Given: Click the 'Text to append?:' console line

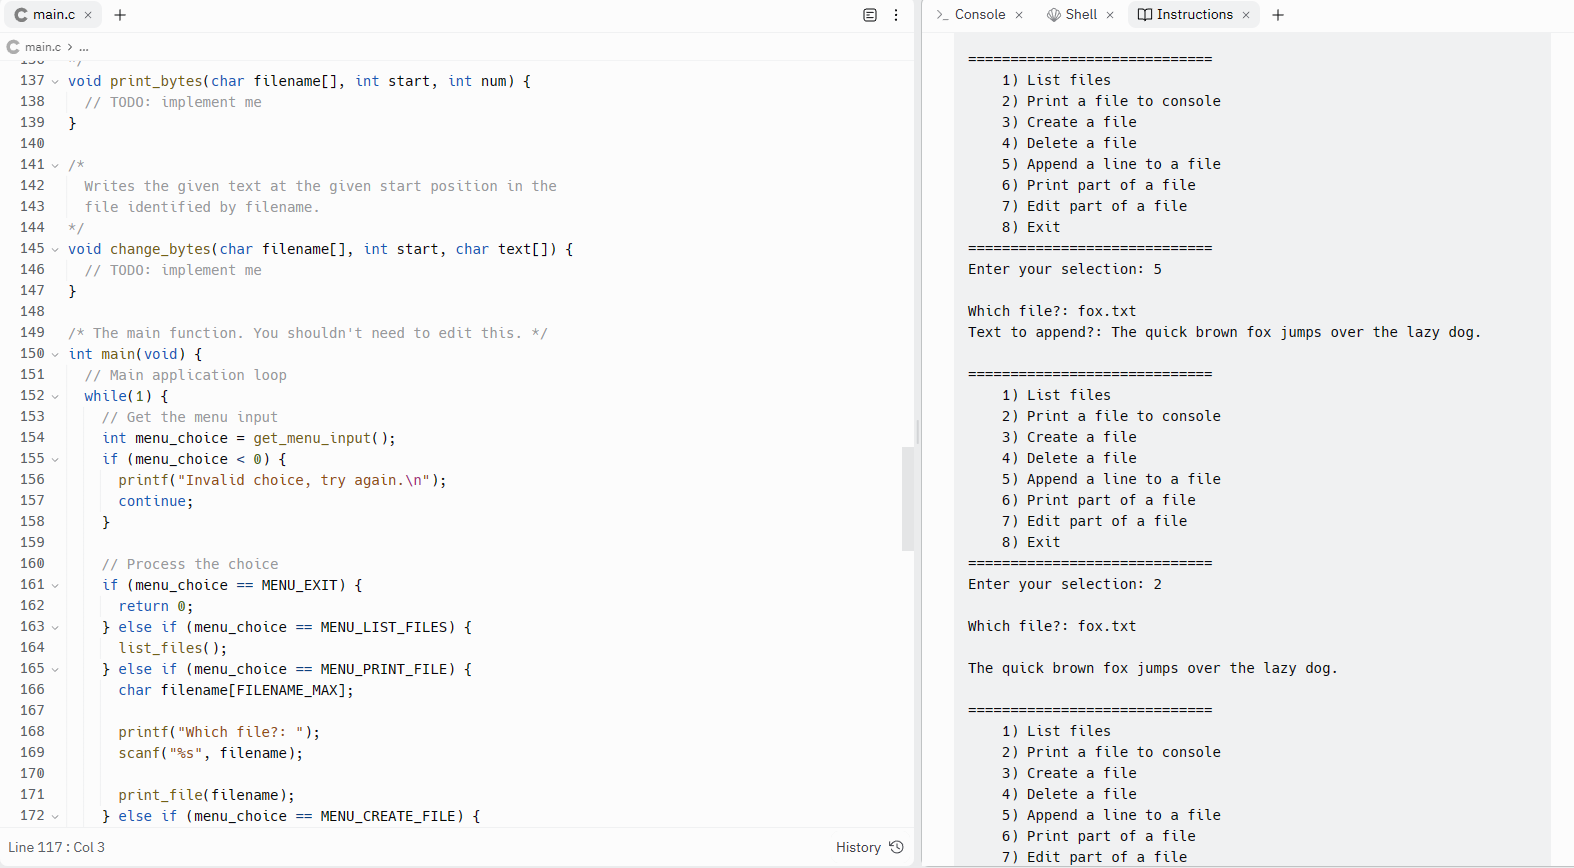Looking at the screenshot, I should pyautogui.click(x=1224, y=332).
